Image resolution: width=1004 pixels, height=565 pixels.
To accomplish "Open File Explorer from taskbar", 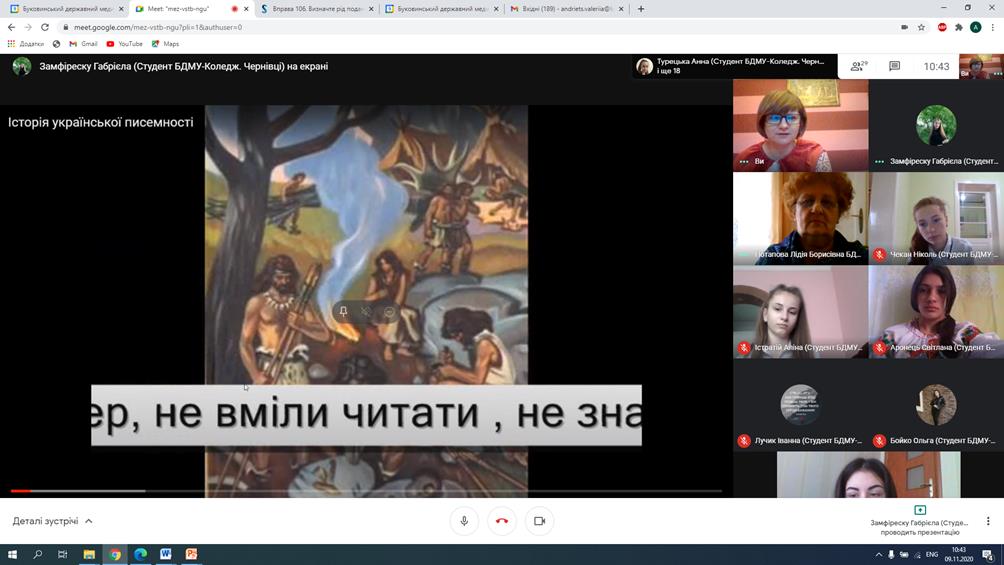I will pyautogui.click(x=89, y=554).
